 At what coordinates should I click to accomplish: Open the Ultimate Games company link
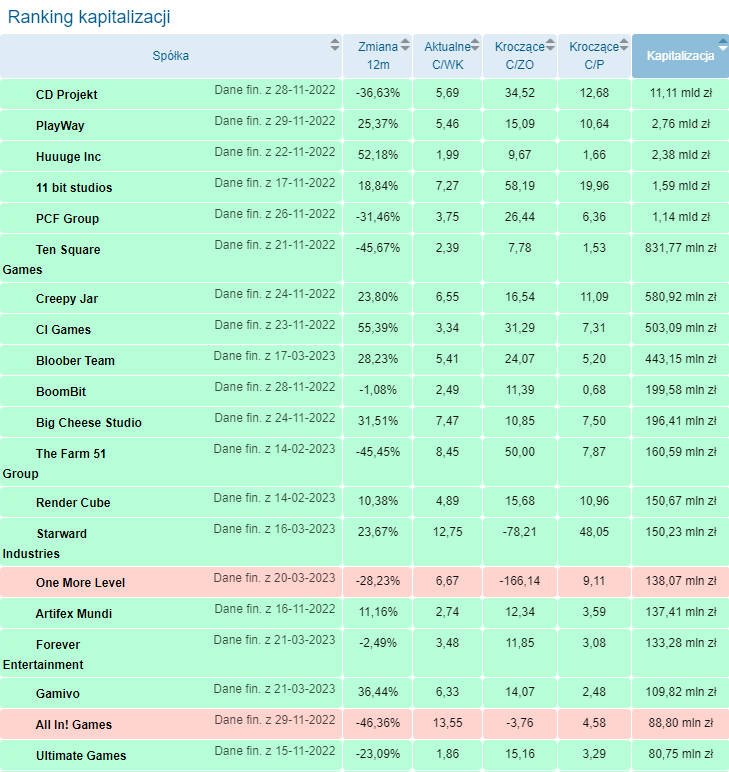click(81, 756)
